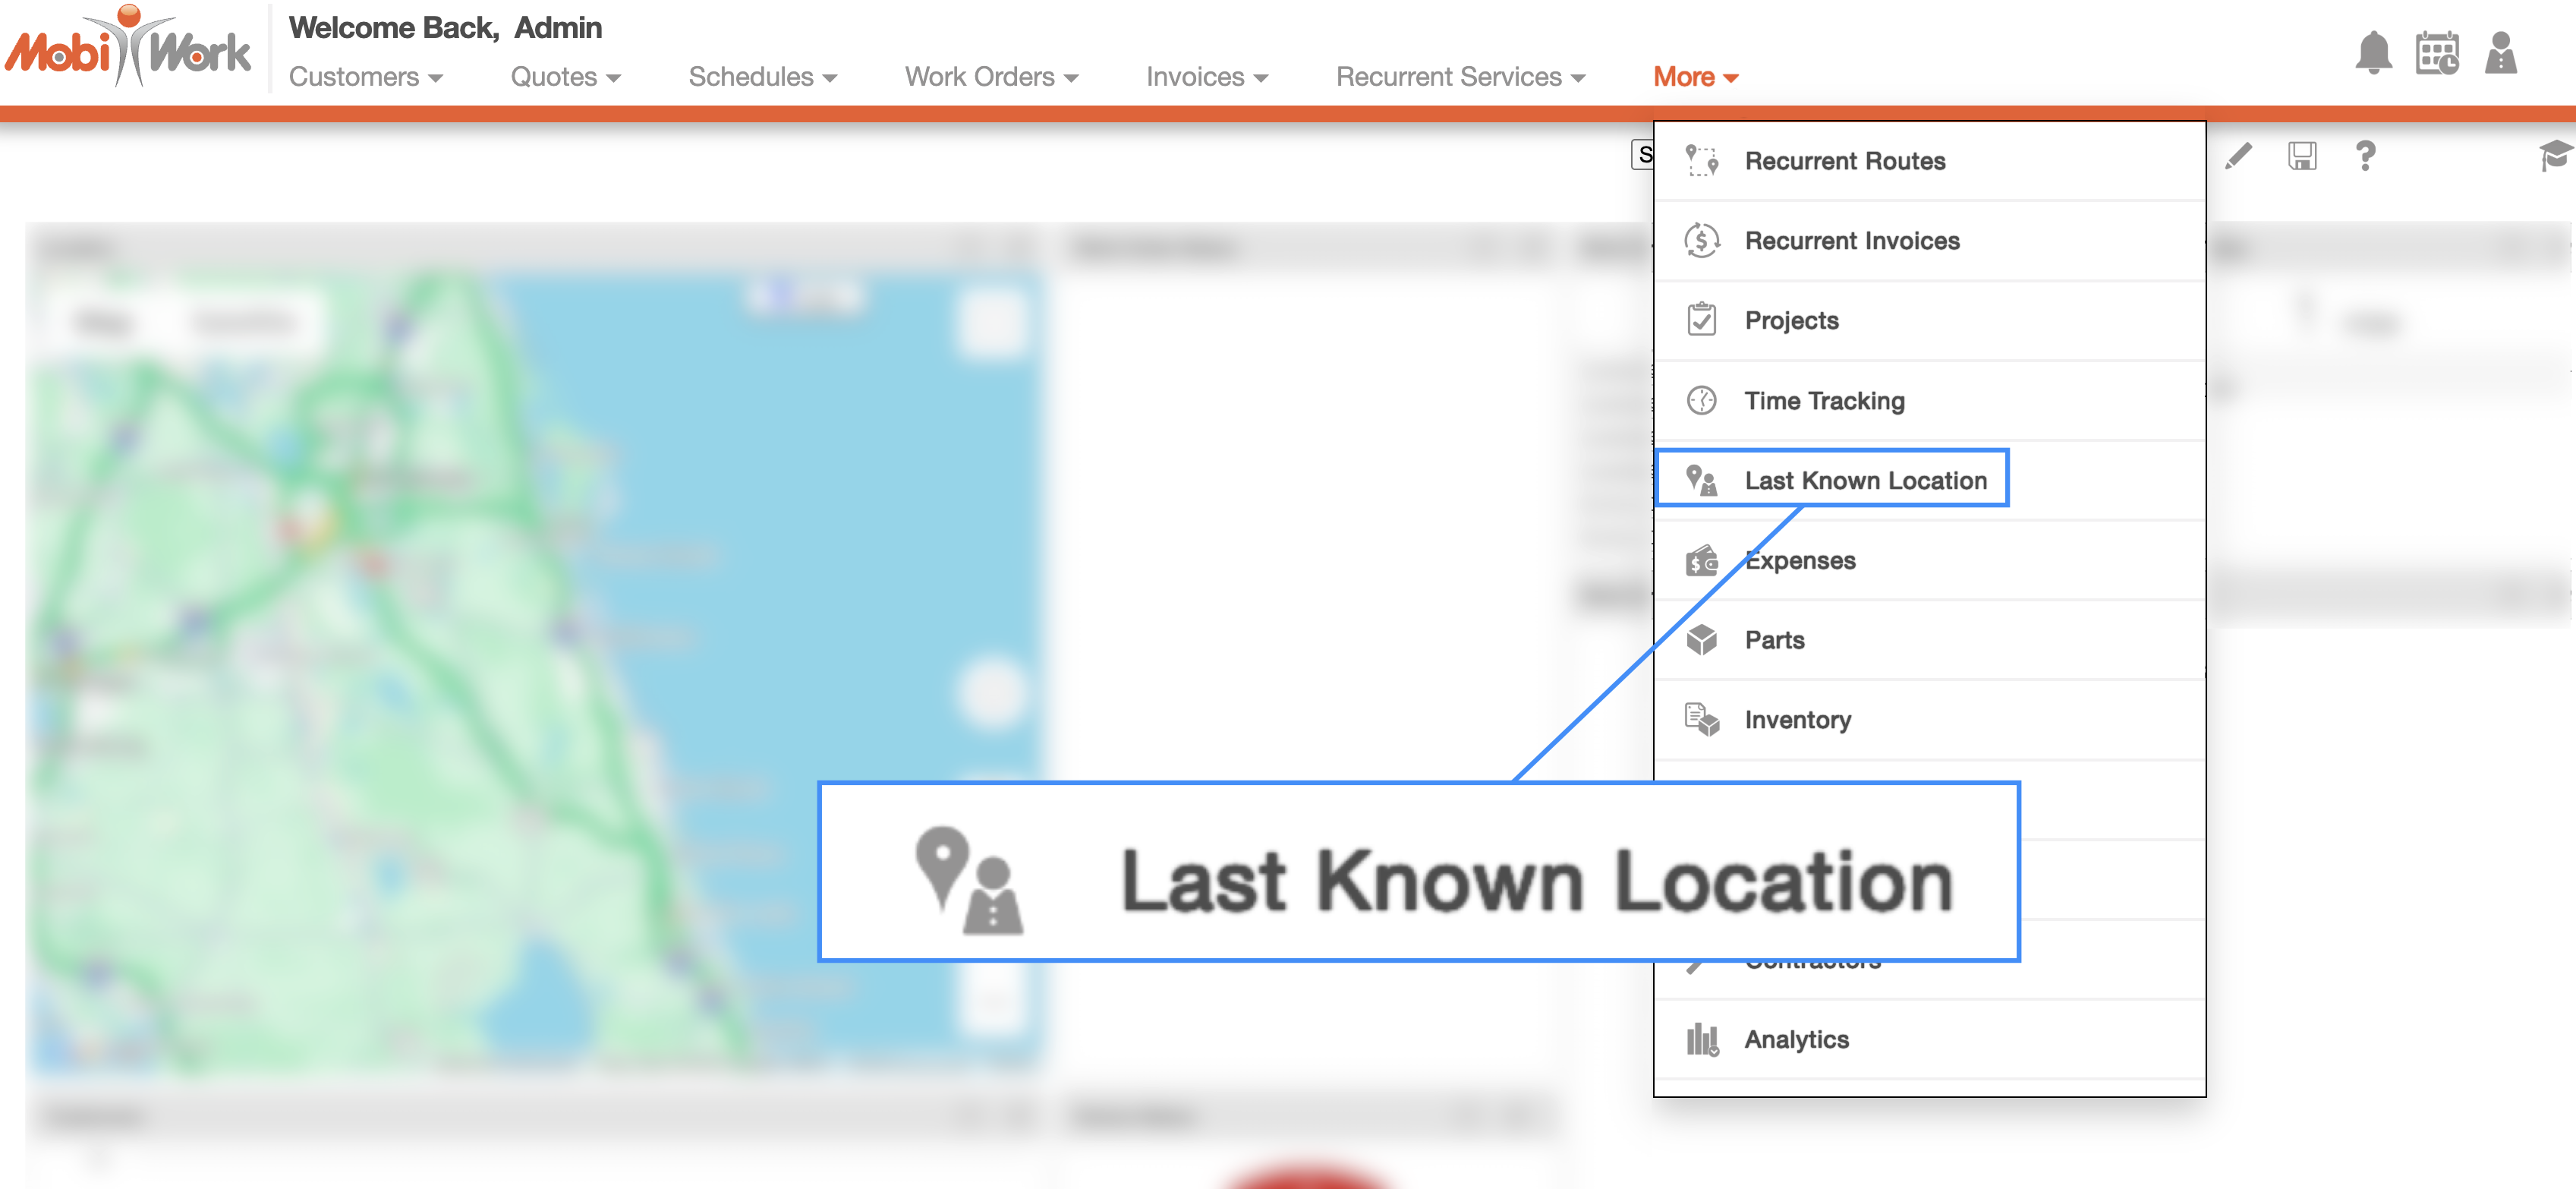Open Analytics from the More menu

click(1929, 1040)
